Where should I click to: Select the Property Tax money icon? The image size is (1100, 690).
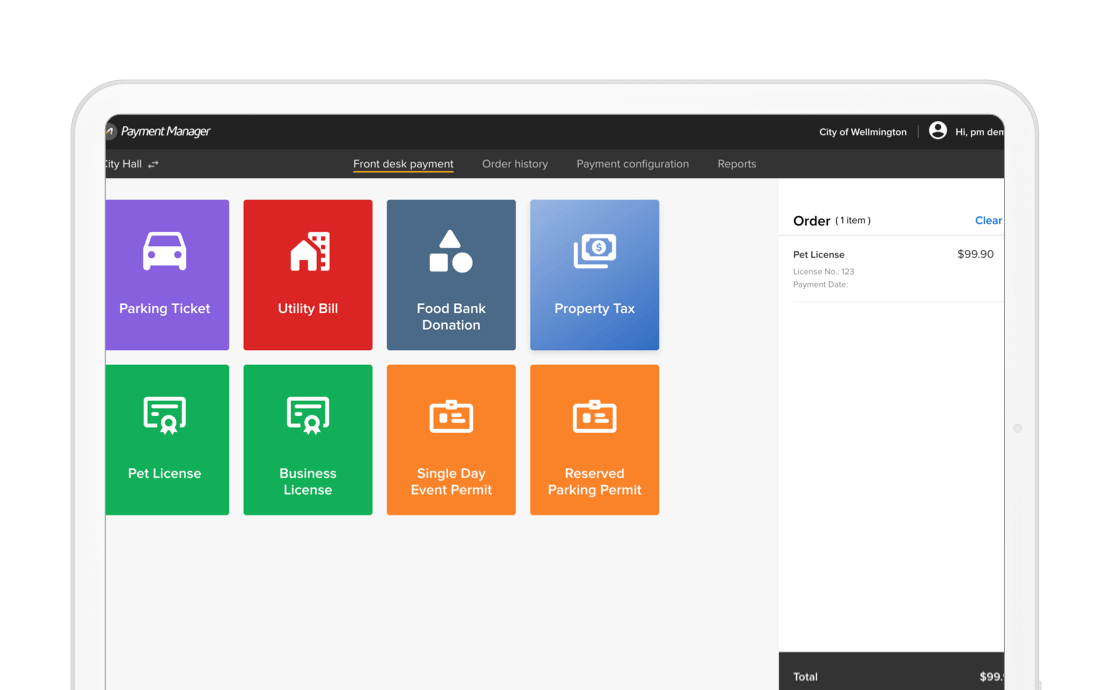(595, 251)
